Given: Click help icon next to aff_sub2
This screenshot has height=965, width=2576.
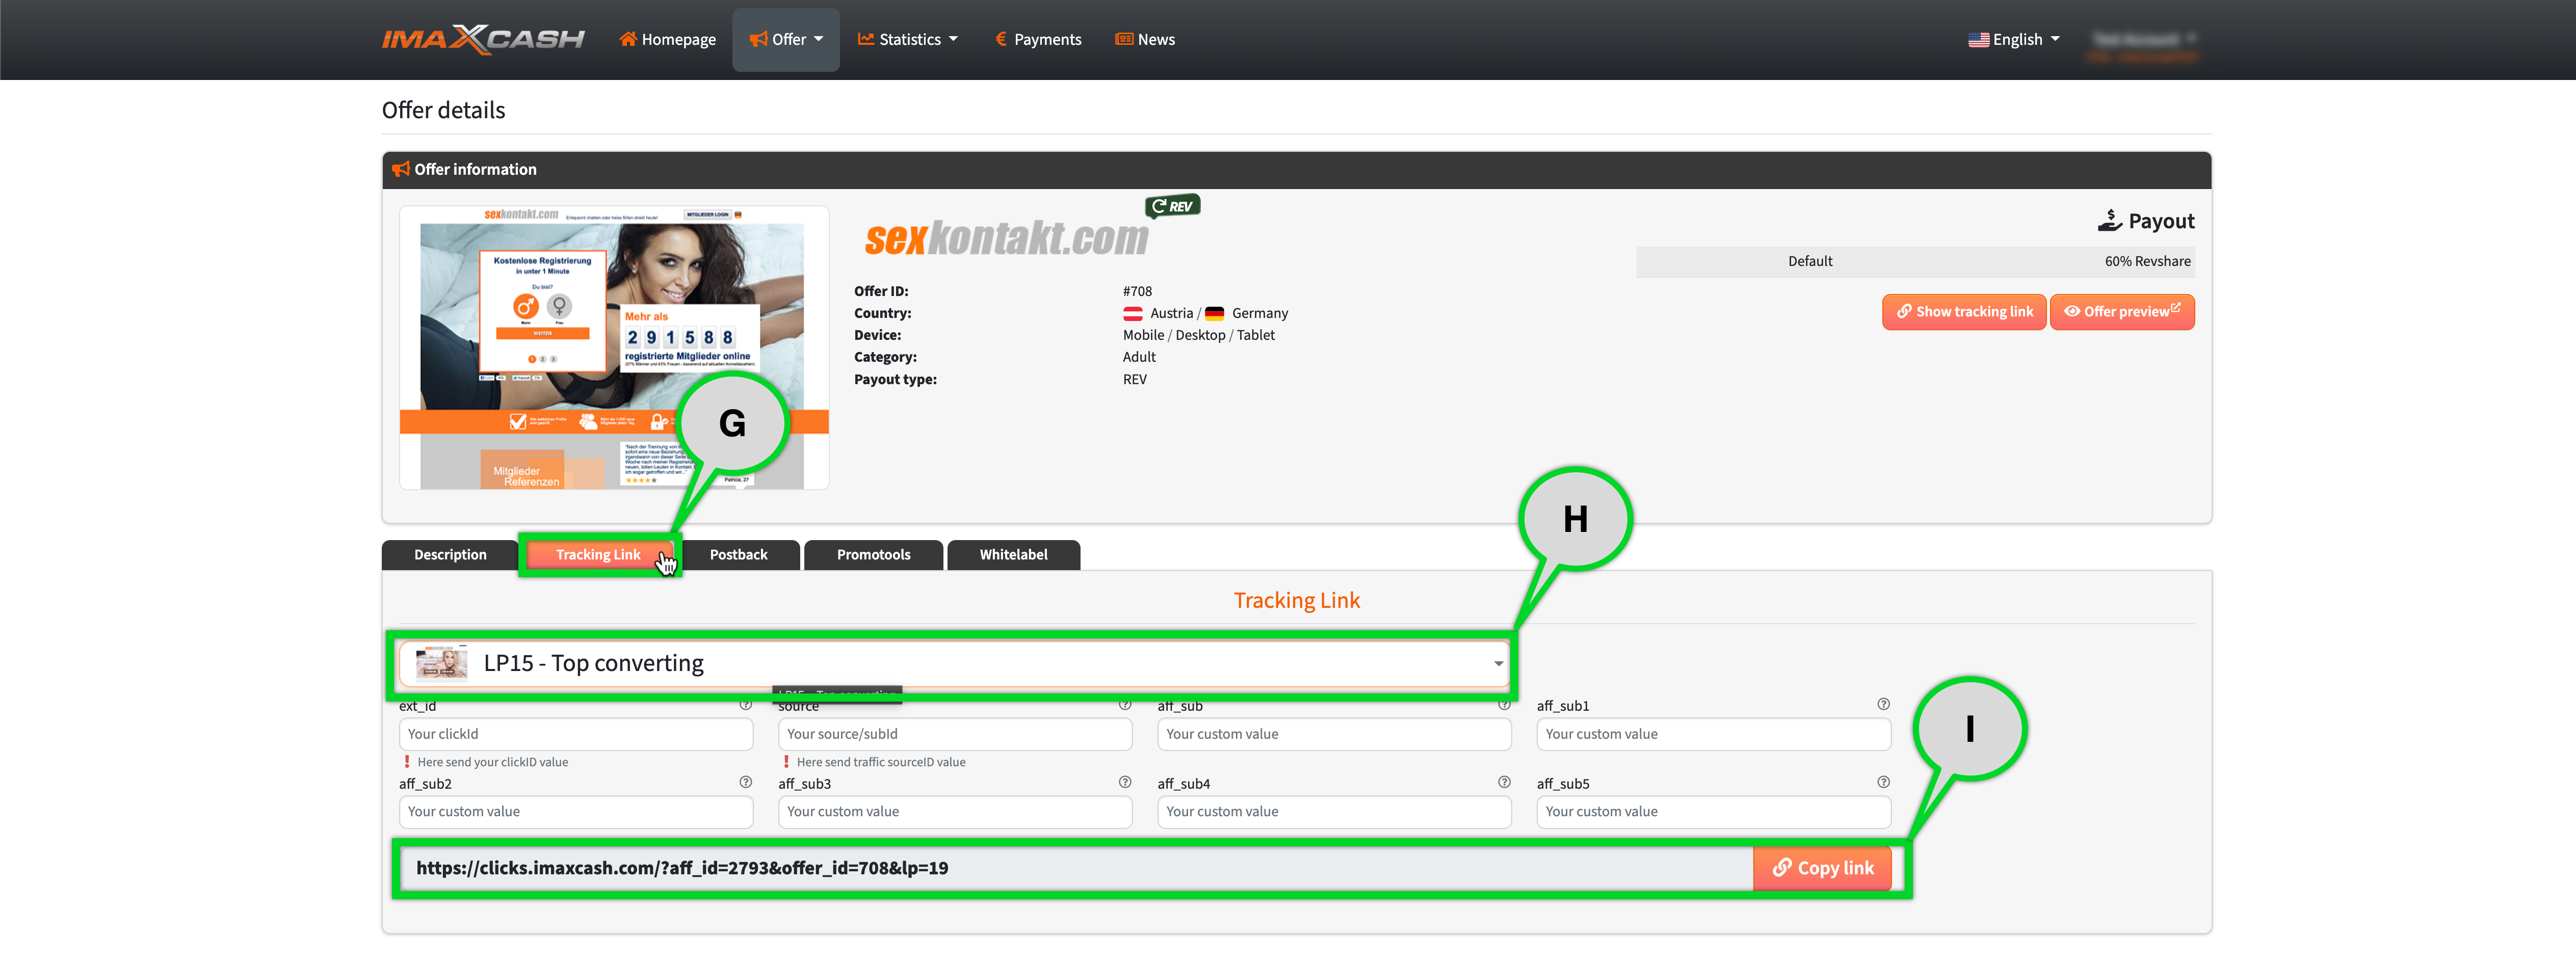Looking at the screenshot, I should point(745,782).
